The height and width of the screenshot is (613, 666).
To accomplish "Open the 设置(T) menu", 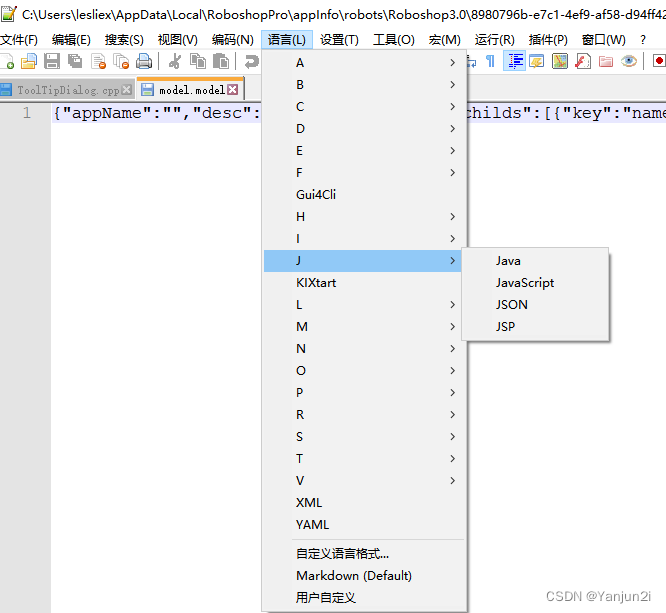I will click(339, 40).
